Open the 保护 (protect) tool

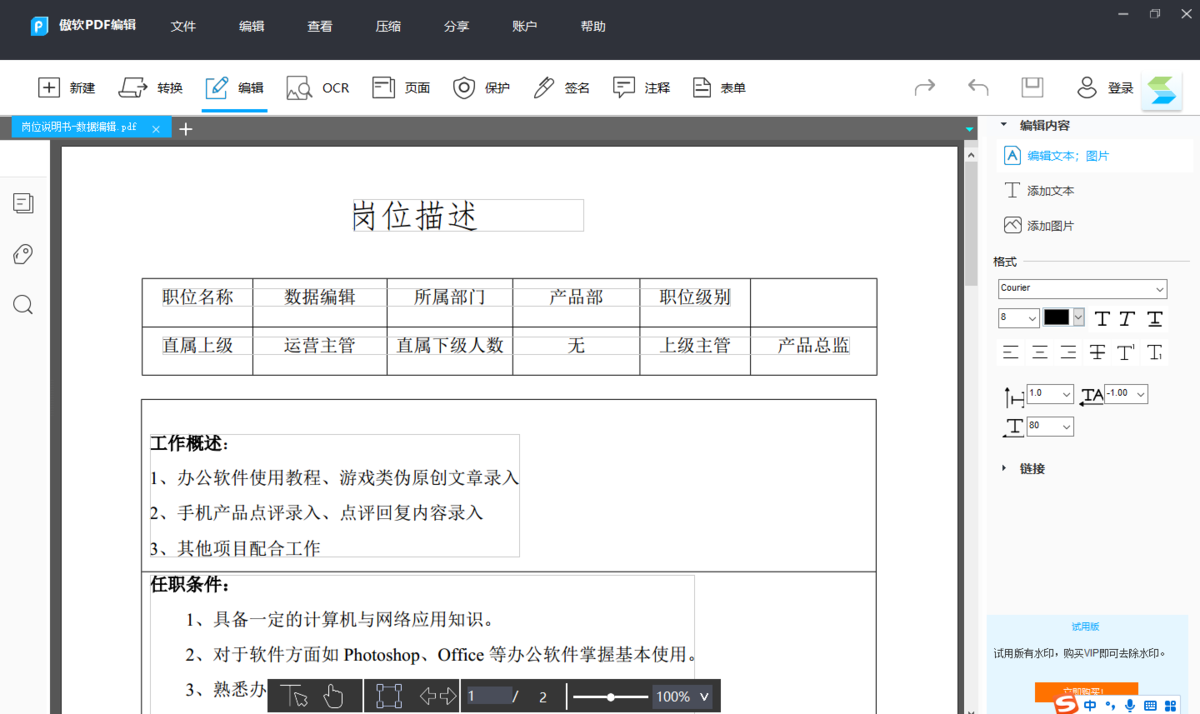coord(481,87)
